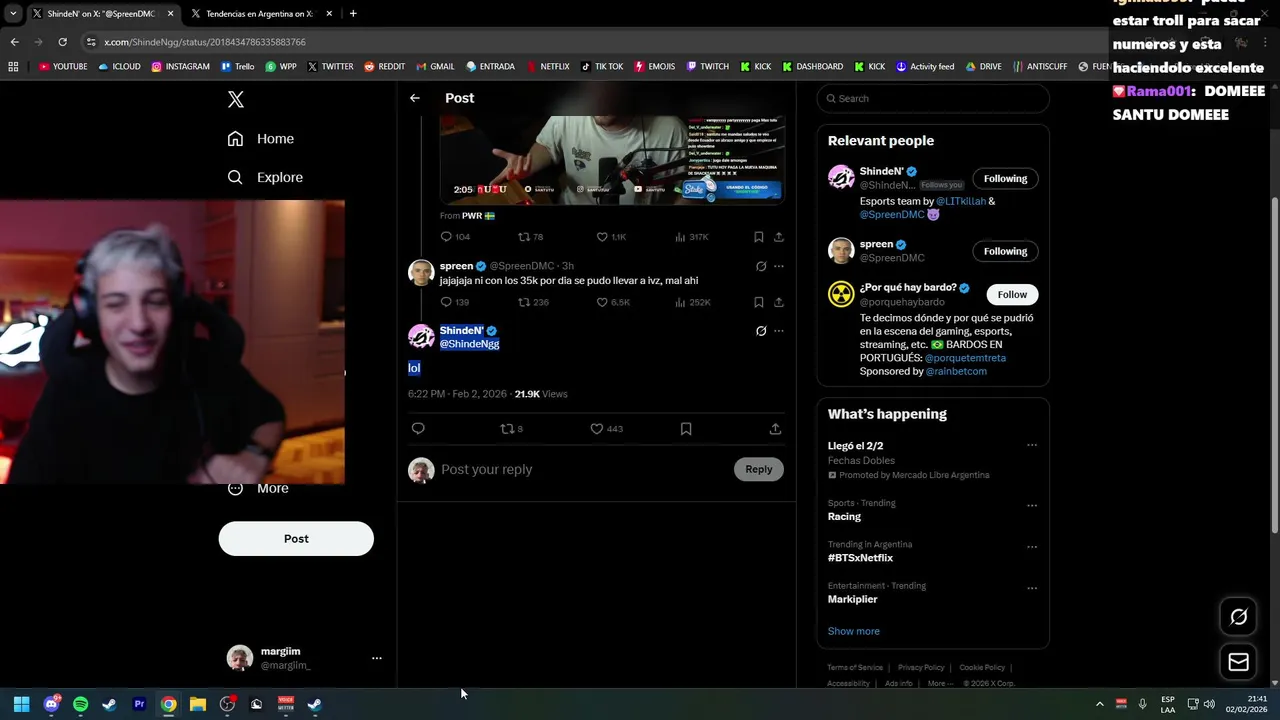Click the Reply button
Screen dimensions: 1280x720
tap(759, 469)
